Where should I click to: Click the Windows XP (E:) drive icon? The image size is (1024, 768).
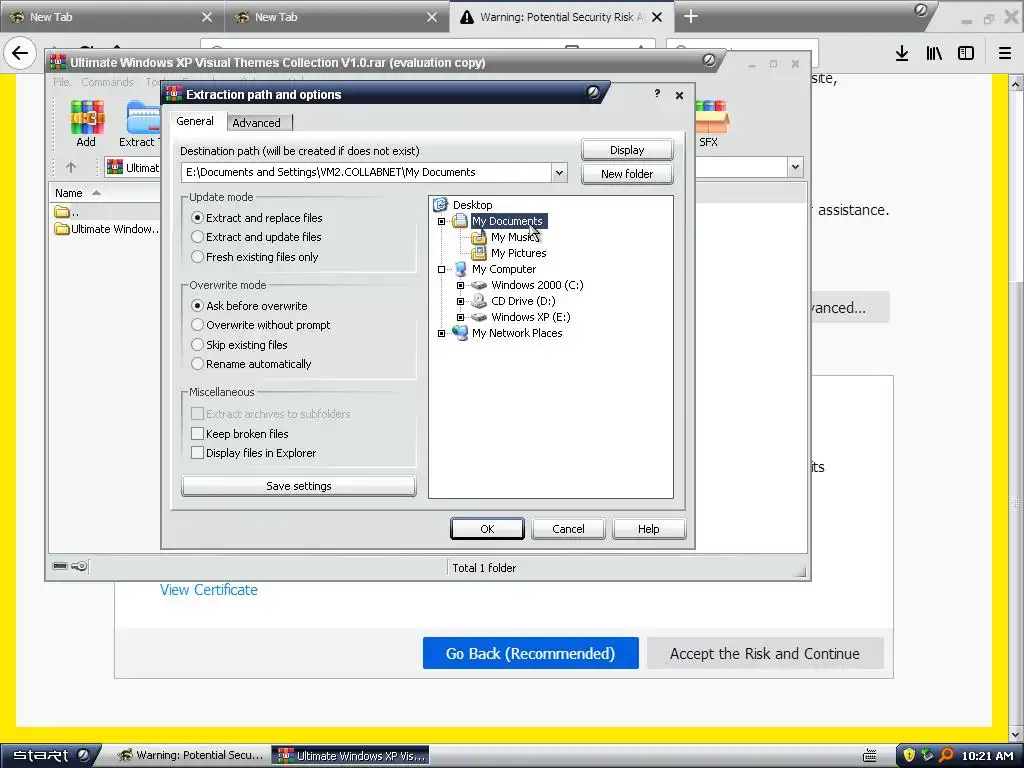coord(479,317)
